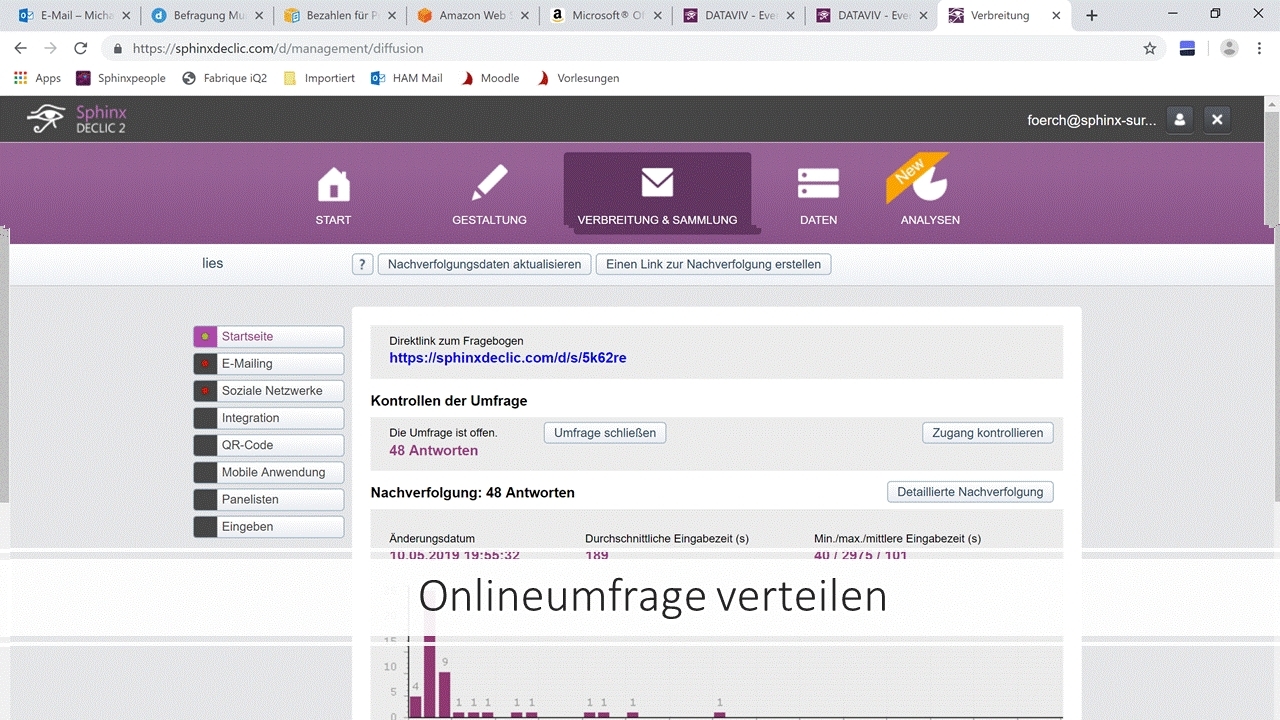Open the START home icon
1280x720 pixels.
333,185
